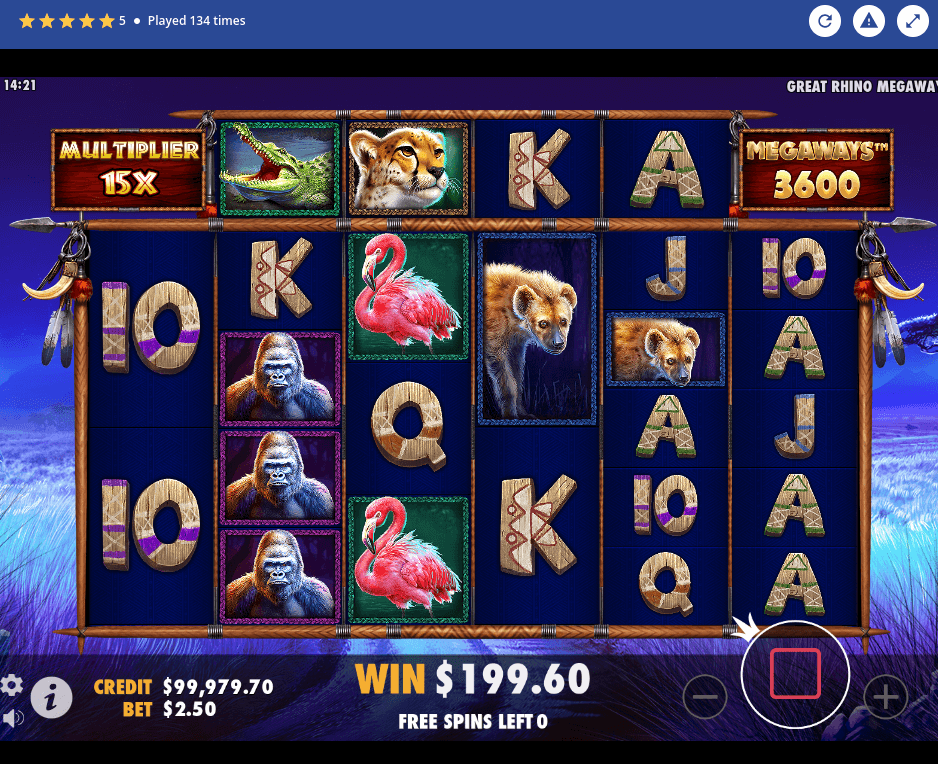Click the cheetah symbol in top row
Image resolution: width=938 pixels, height=764 pixels.
click(408, 169)
